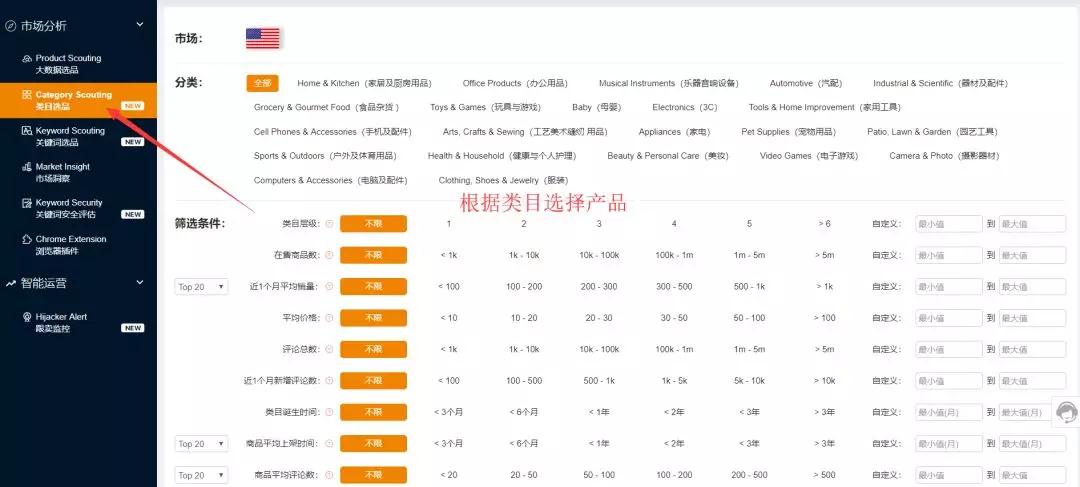
Task: Click the Chrome Extension sidebar icon
Action: (x=27, y=240)
